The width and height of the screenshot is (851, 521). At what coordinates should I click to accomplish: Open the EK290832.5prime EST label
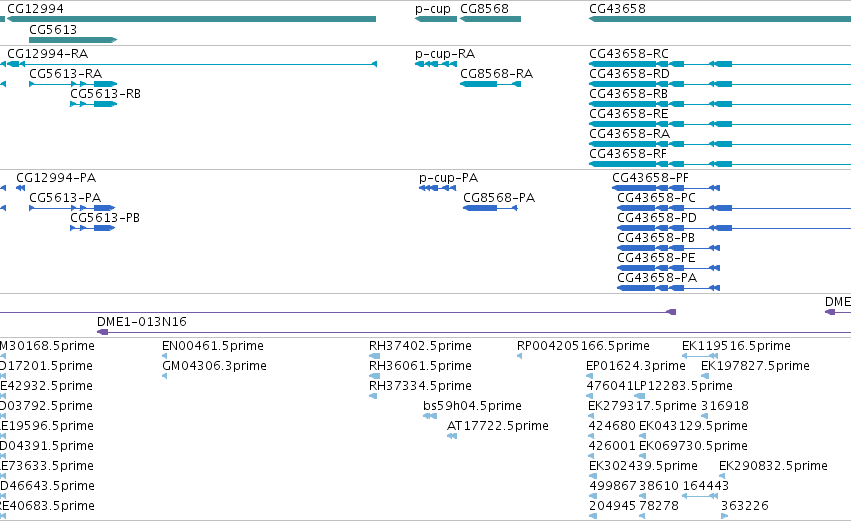coord(773,467)
